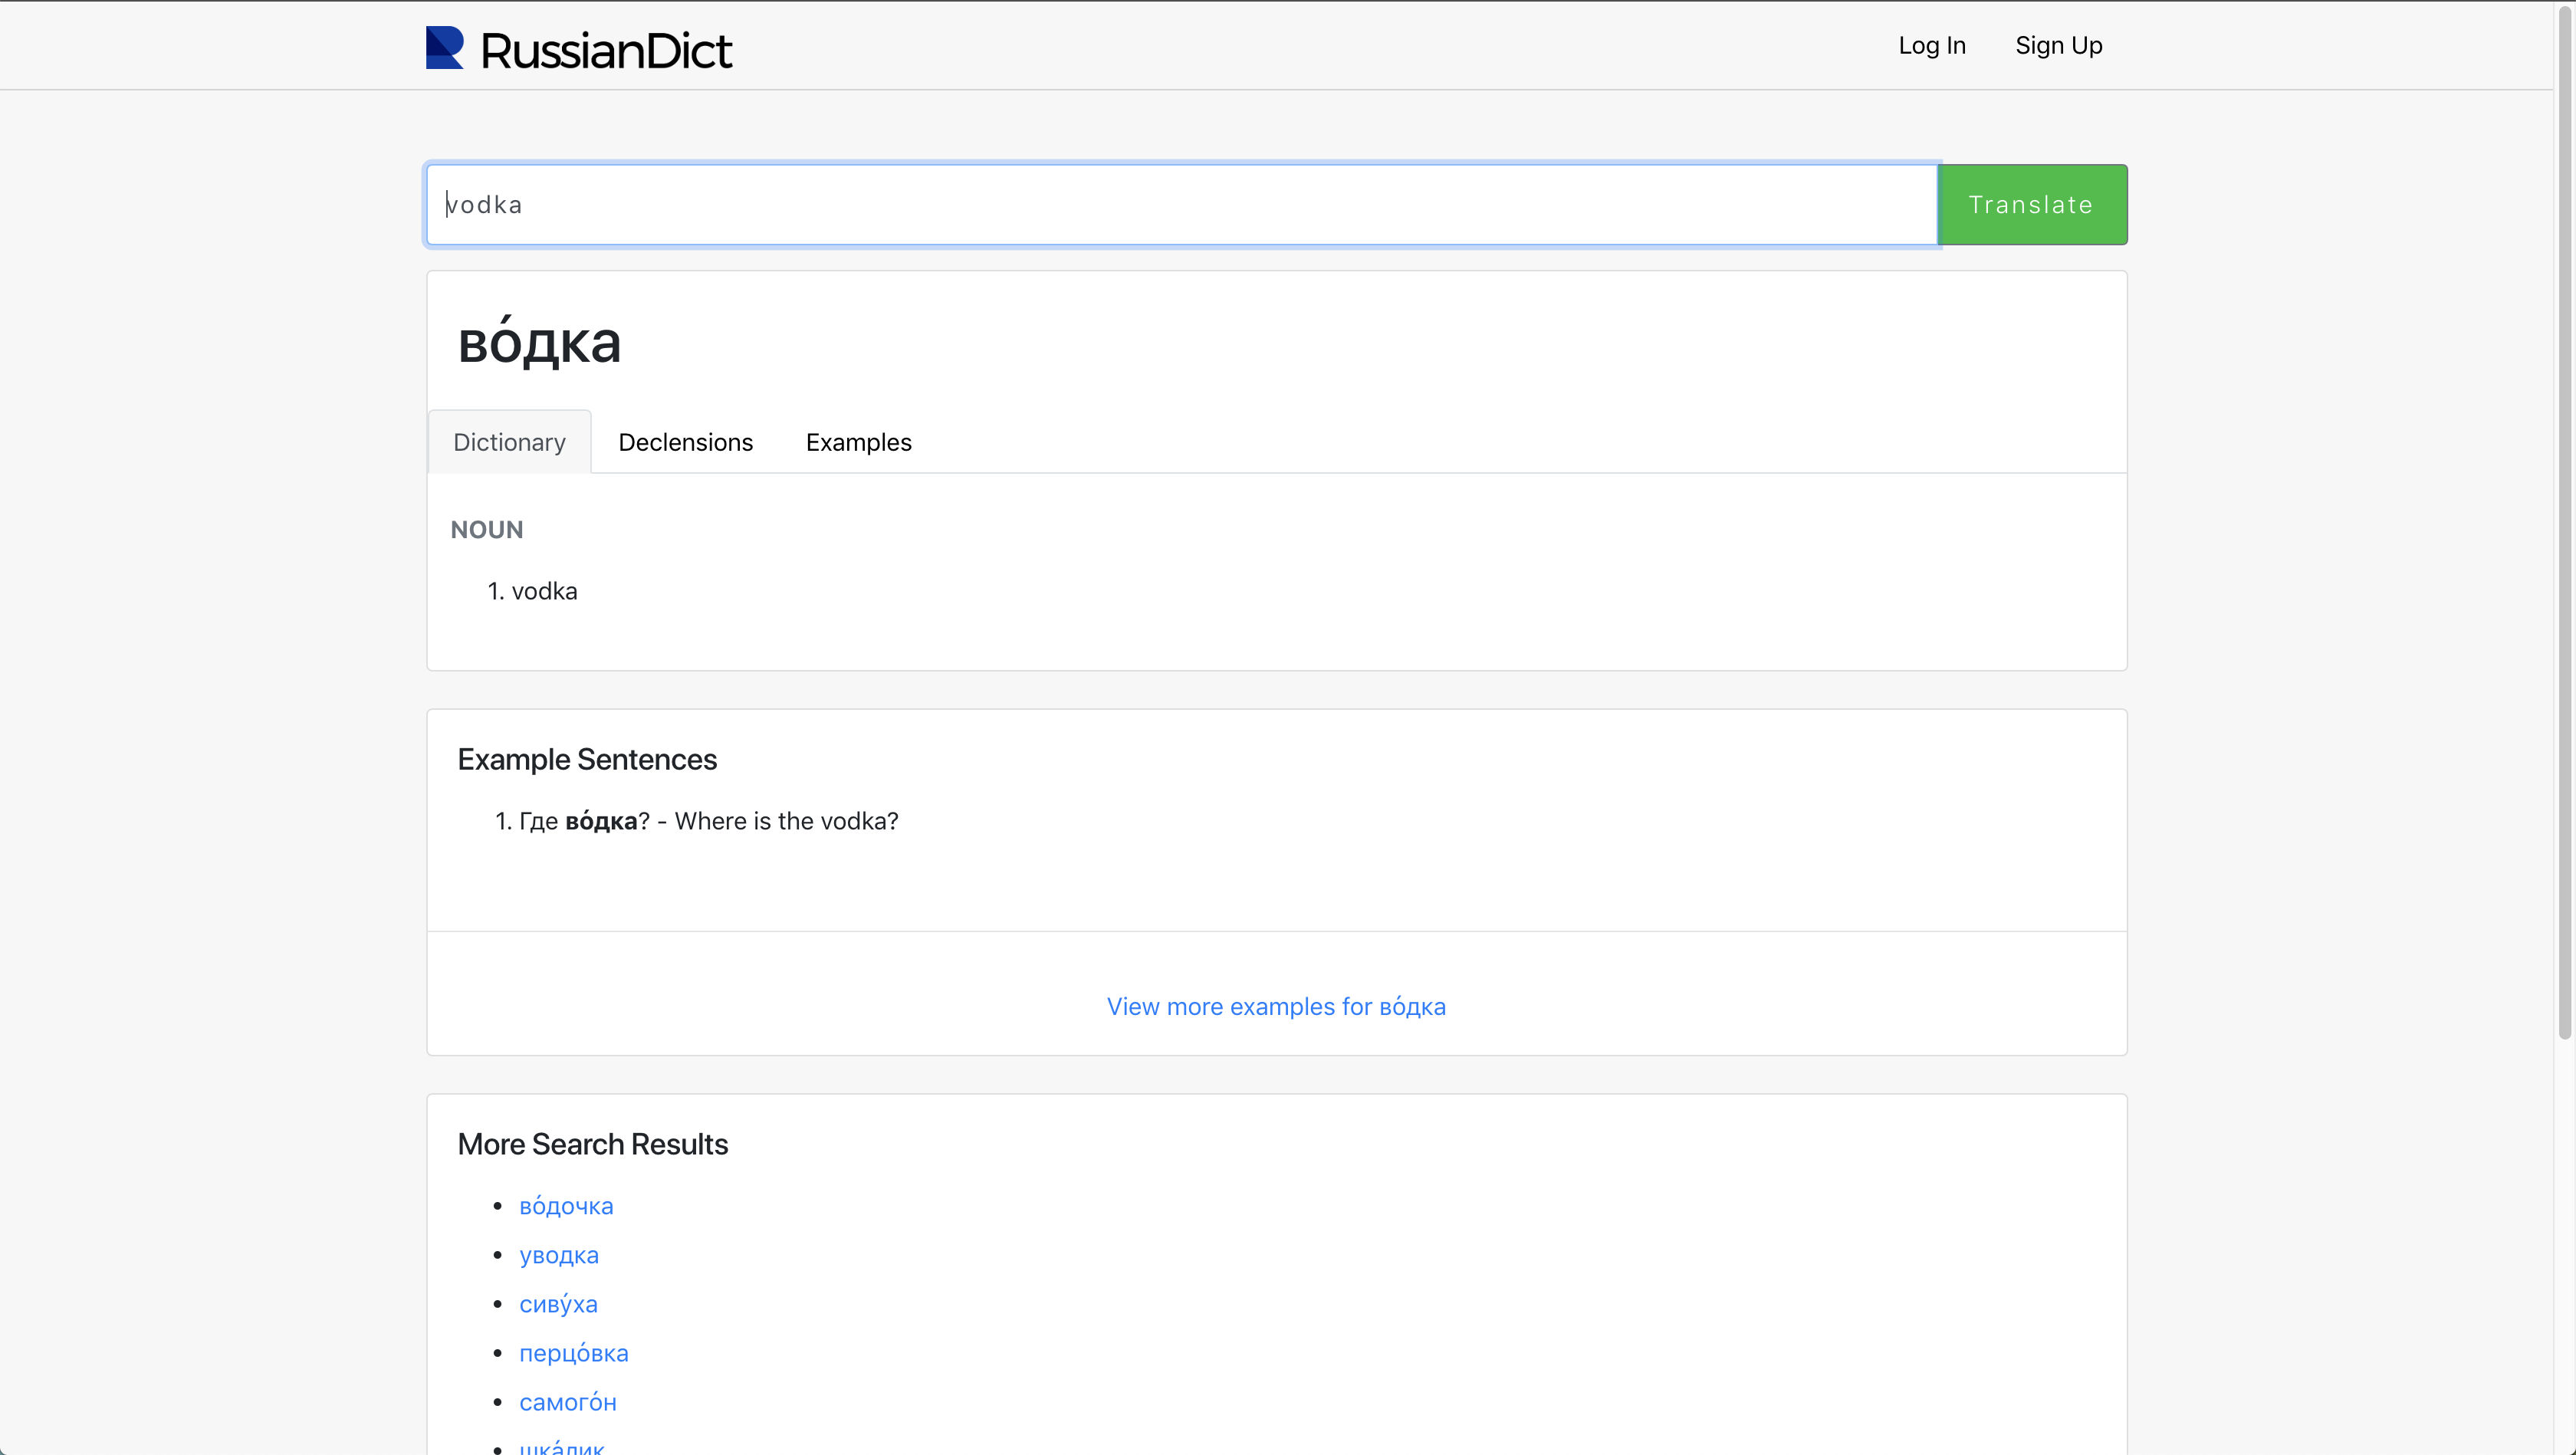Click the RussianDict blue logo icon
2576x1455 pixels.
point(444,48)
